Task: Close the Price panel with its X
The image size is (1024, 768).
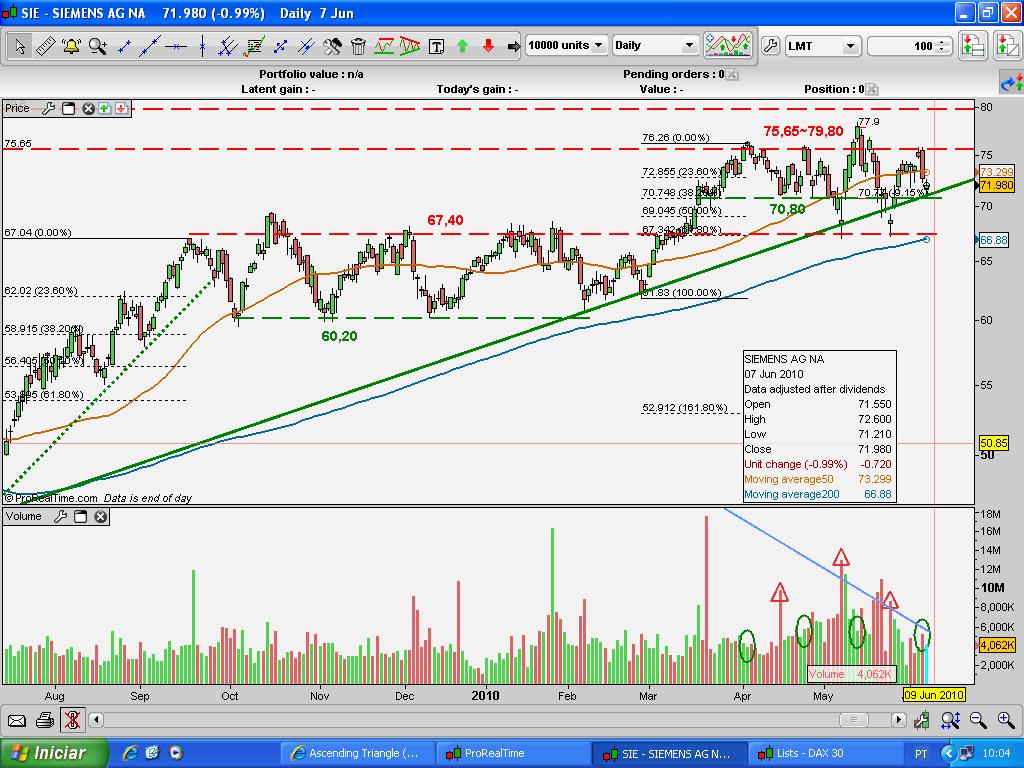Action: pos(88,108)
